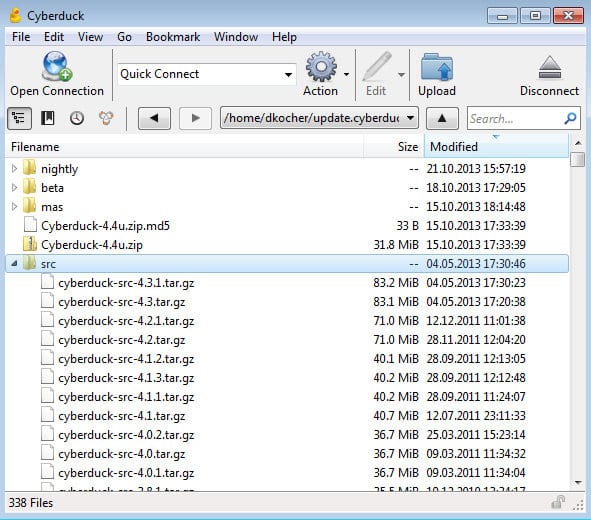Open the Edit dropdown arrow
591x520 pixels.
click(x=401, y=75)
